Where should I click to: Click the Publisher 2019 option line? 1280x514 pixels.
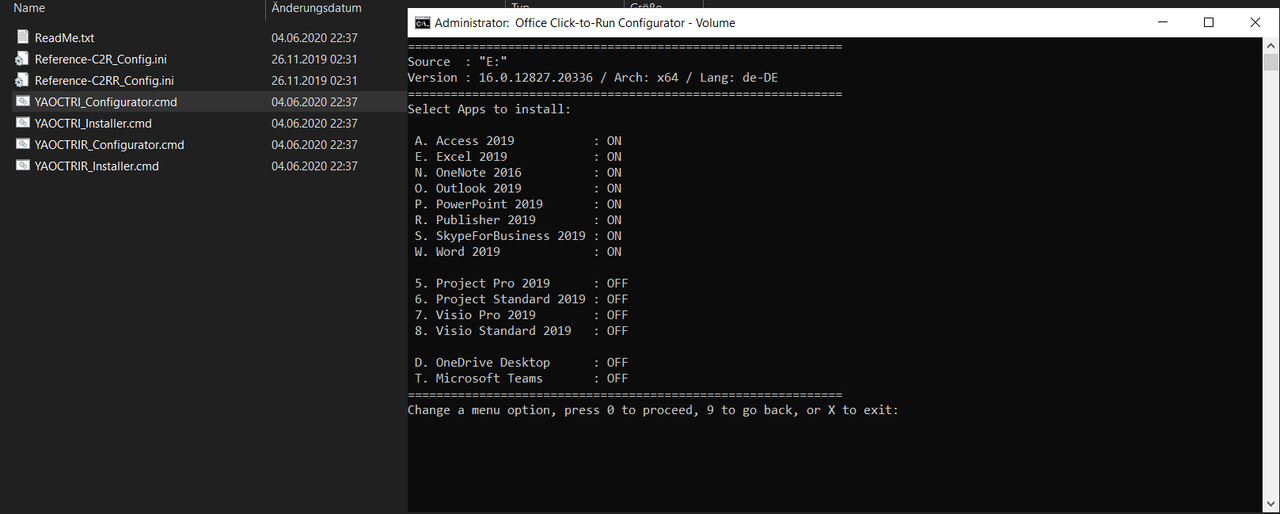coord(518,220)
